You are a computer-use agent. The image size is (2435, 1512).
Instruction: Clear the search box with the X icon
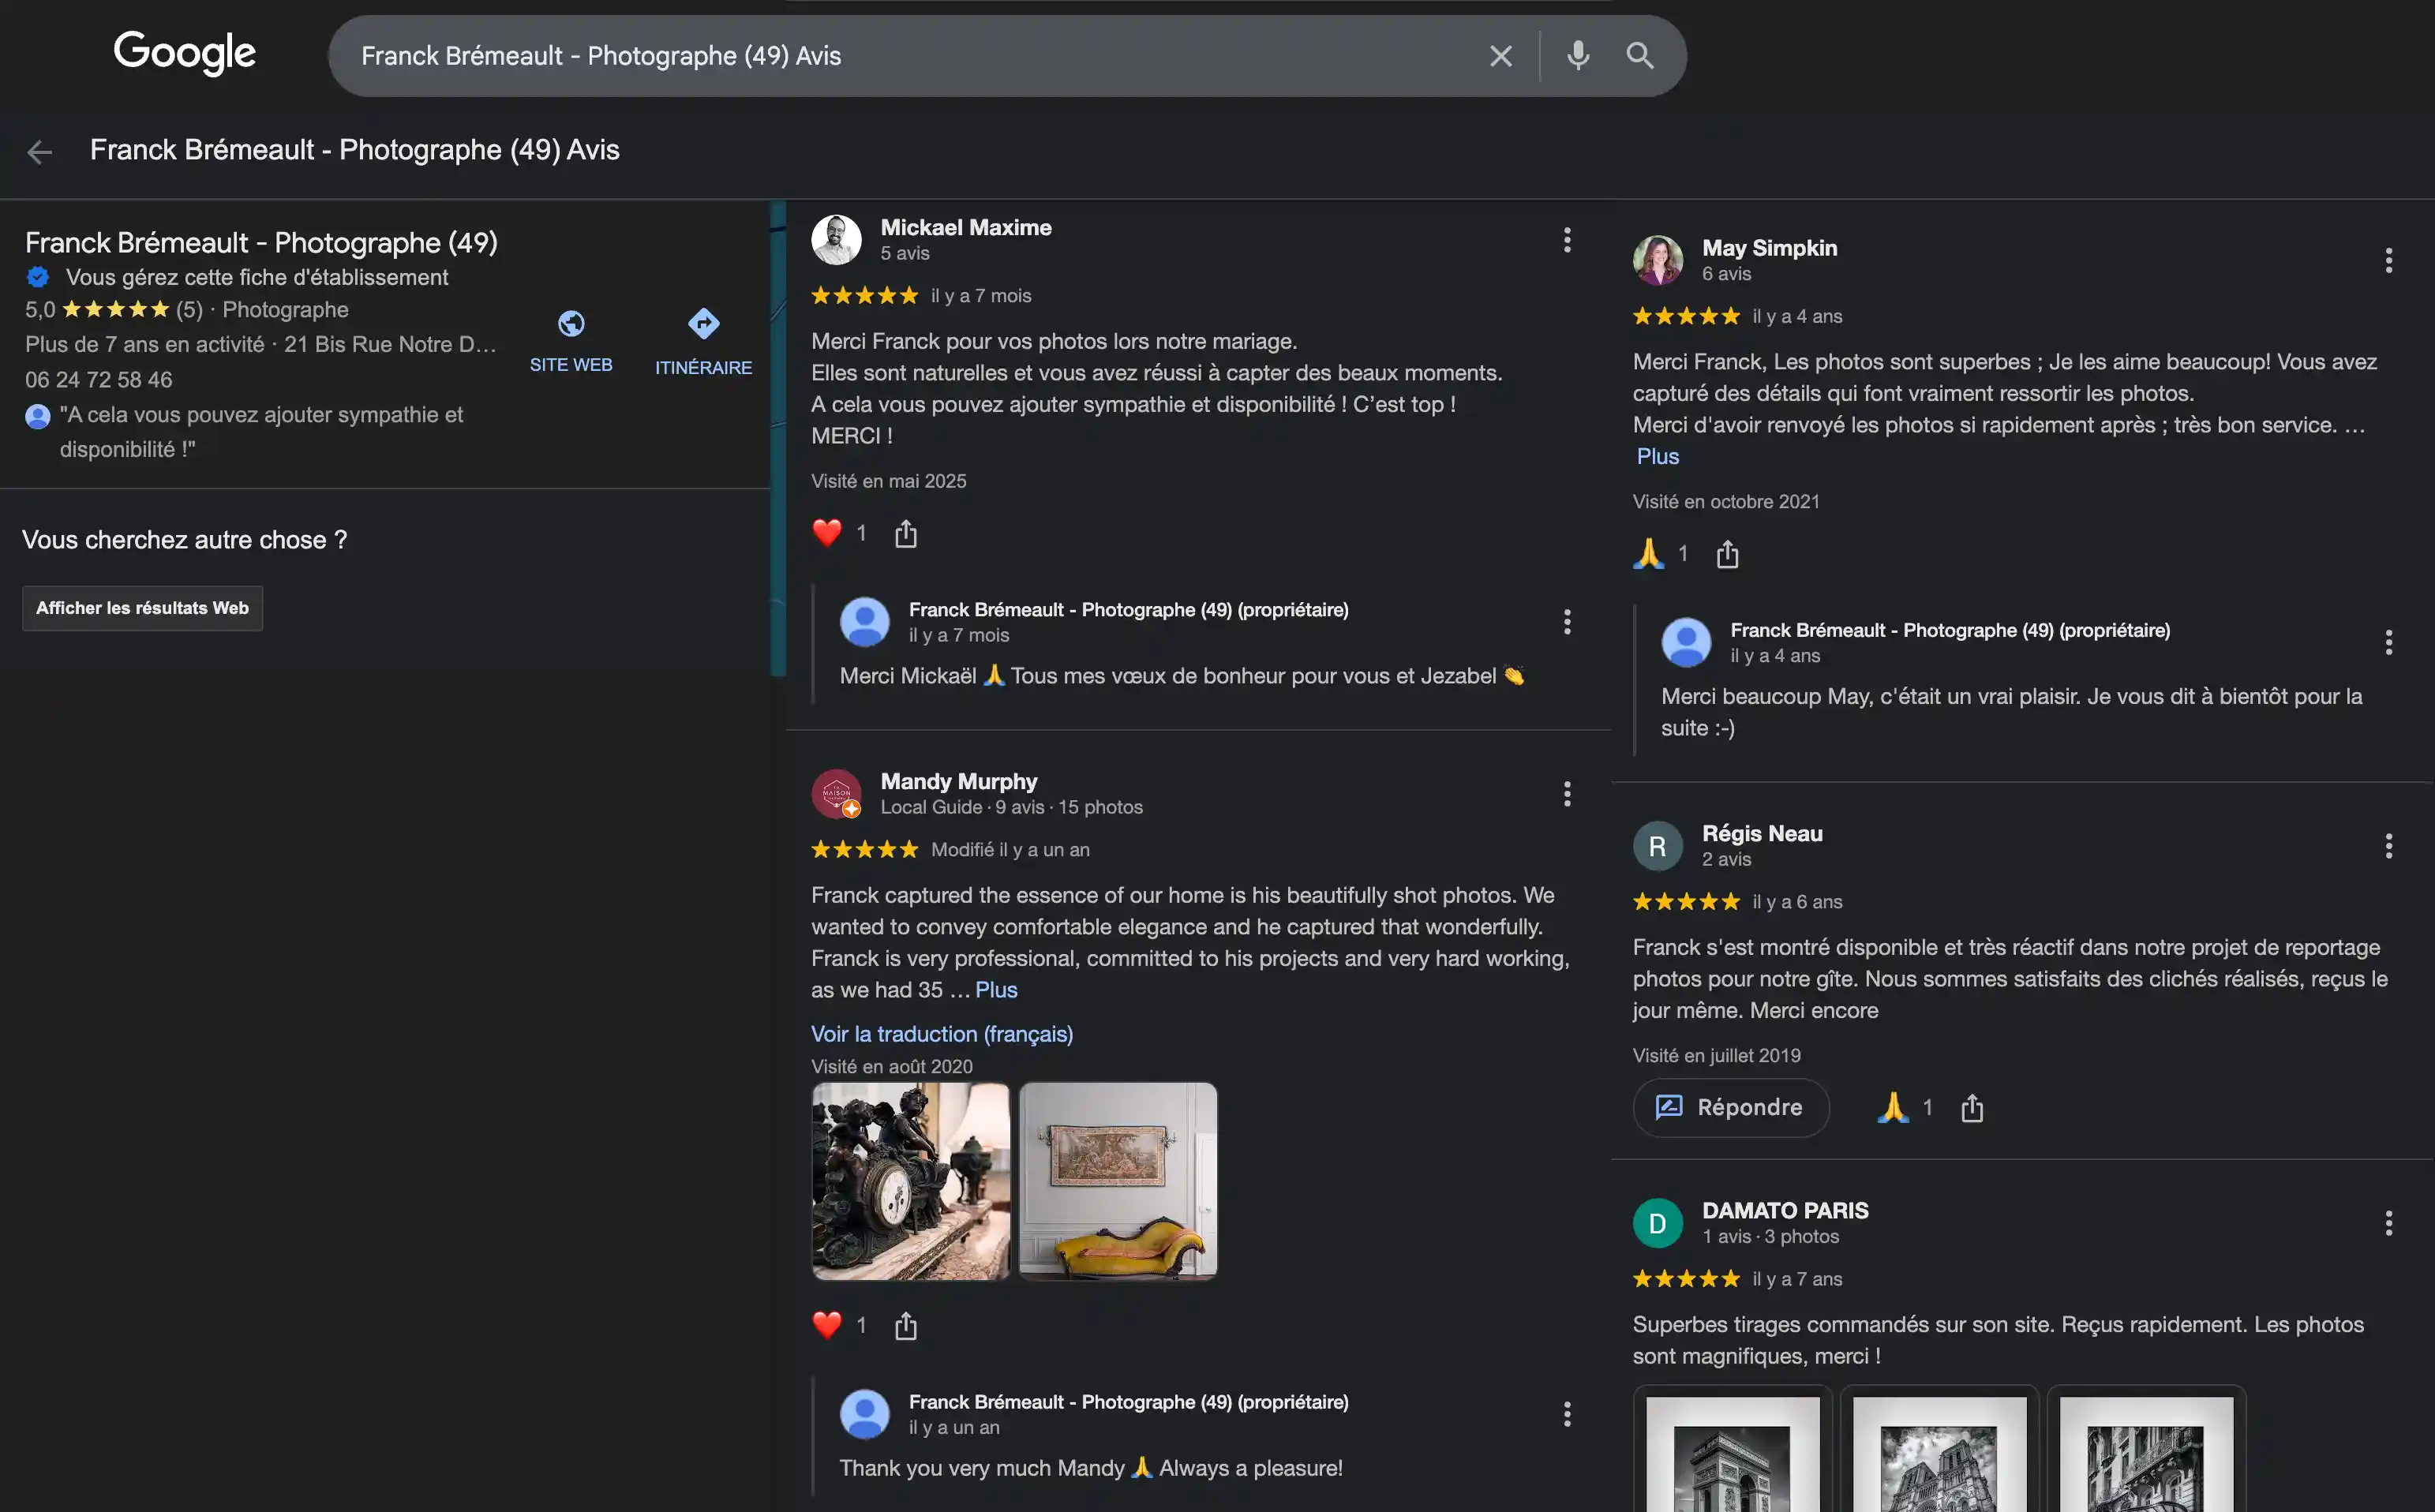[1500, 56]
